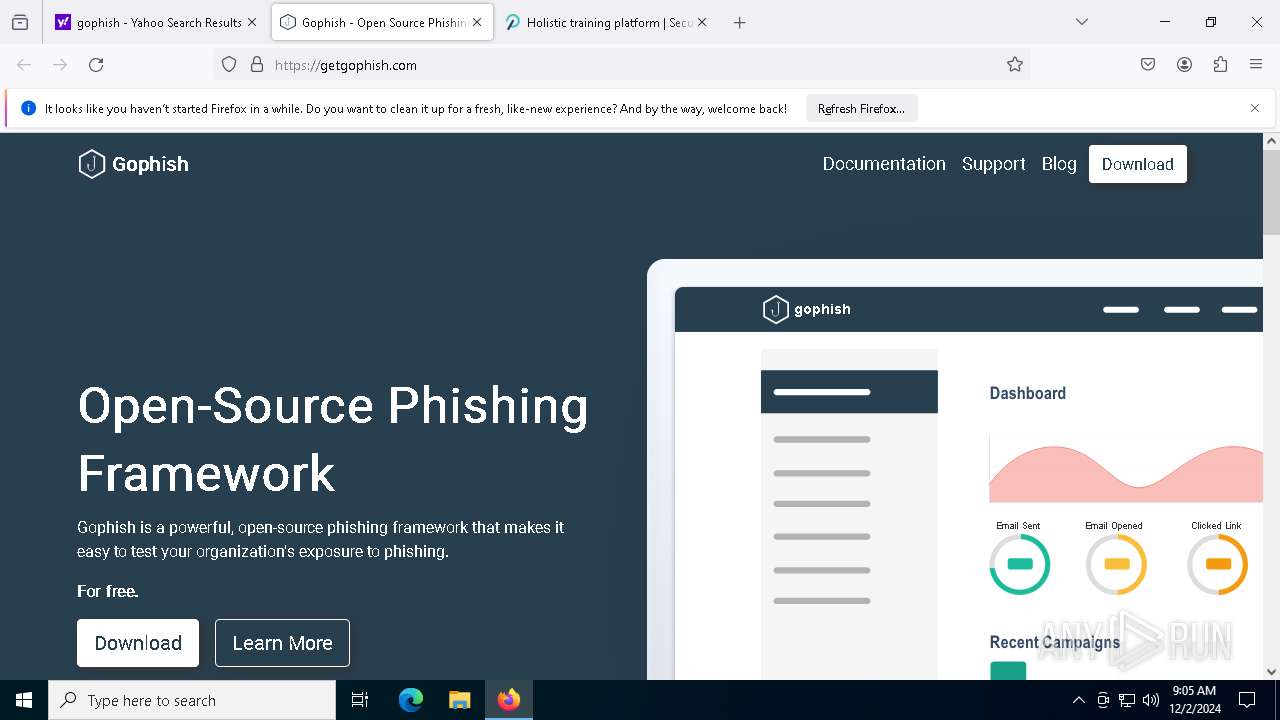Open a new tab with plus button
Image resolution: width=1280 pixels, height=720 pixels.
[x=740, y=22]
